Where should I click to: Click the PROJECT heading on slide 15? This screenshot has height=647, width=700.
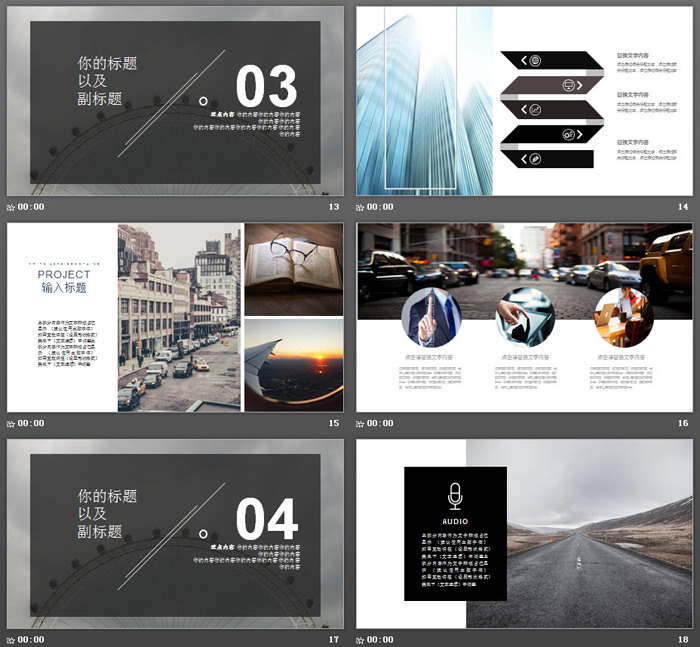coord(64,274)
